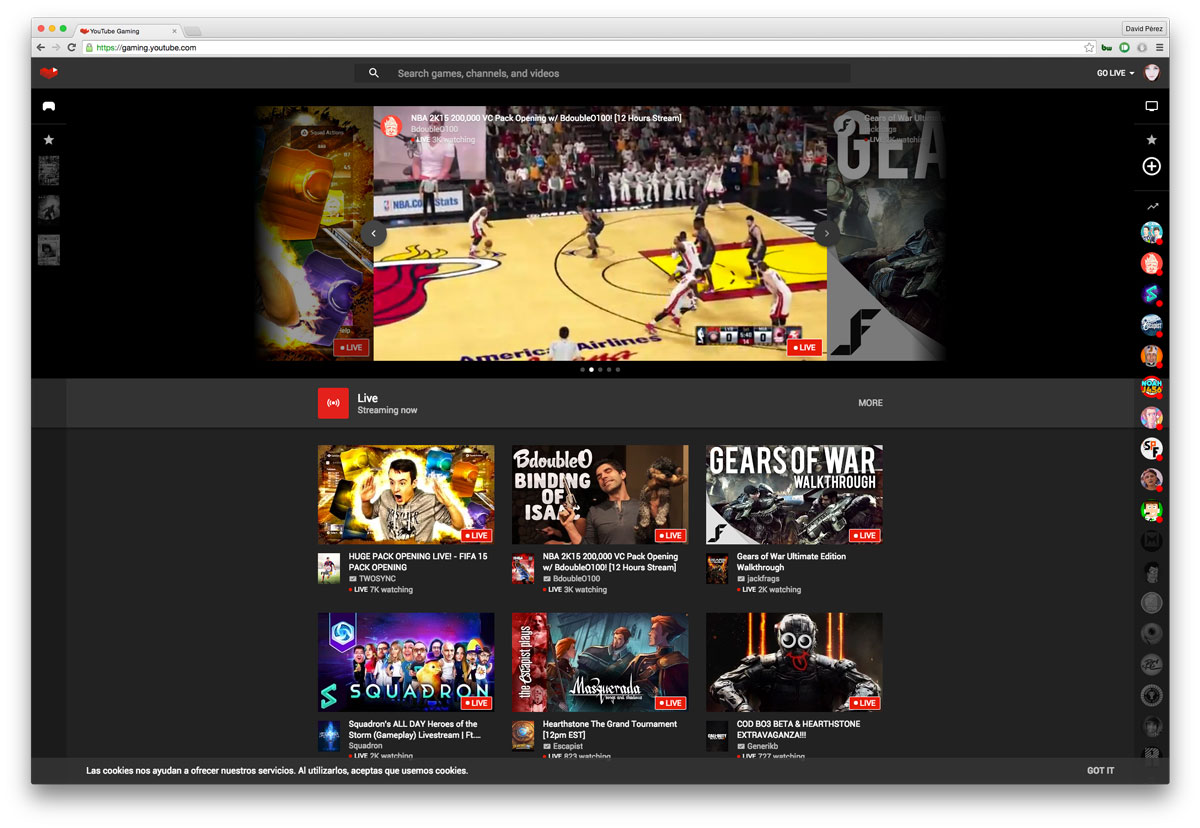
Task: Select the star icon in the right sidebar
Action: pyautogui.click(x=1151, y=139)
